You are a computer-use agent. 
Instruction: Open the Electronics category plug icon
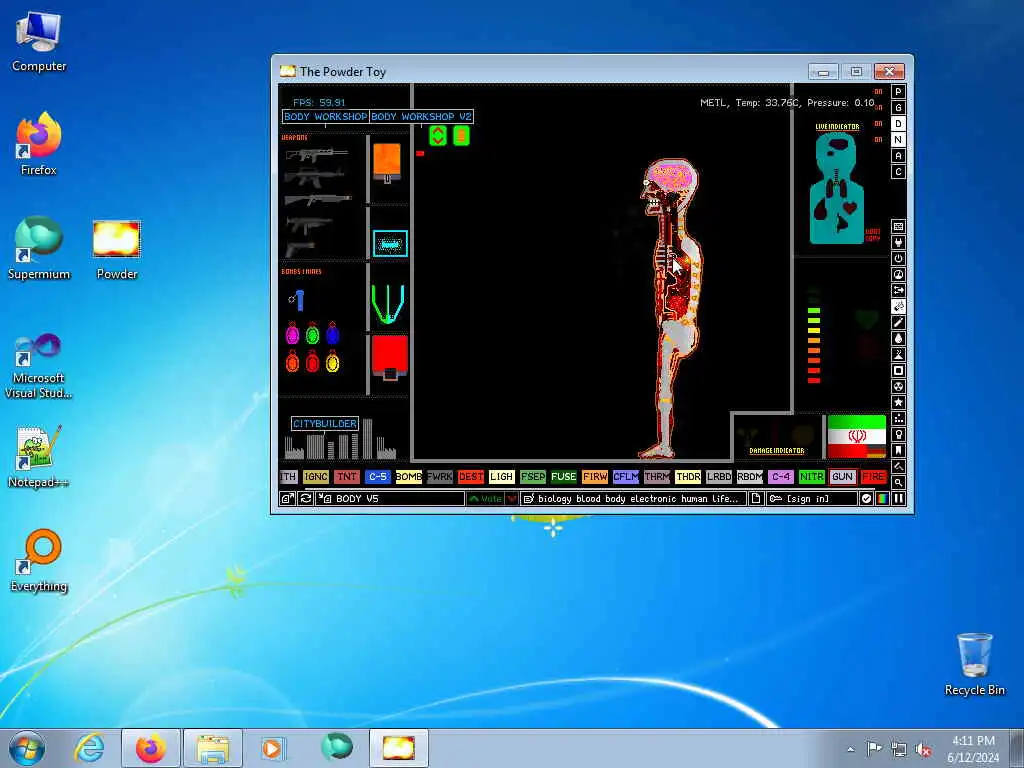[x=898, y=242]
